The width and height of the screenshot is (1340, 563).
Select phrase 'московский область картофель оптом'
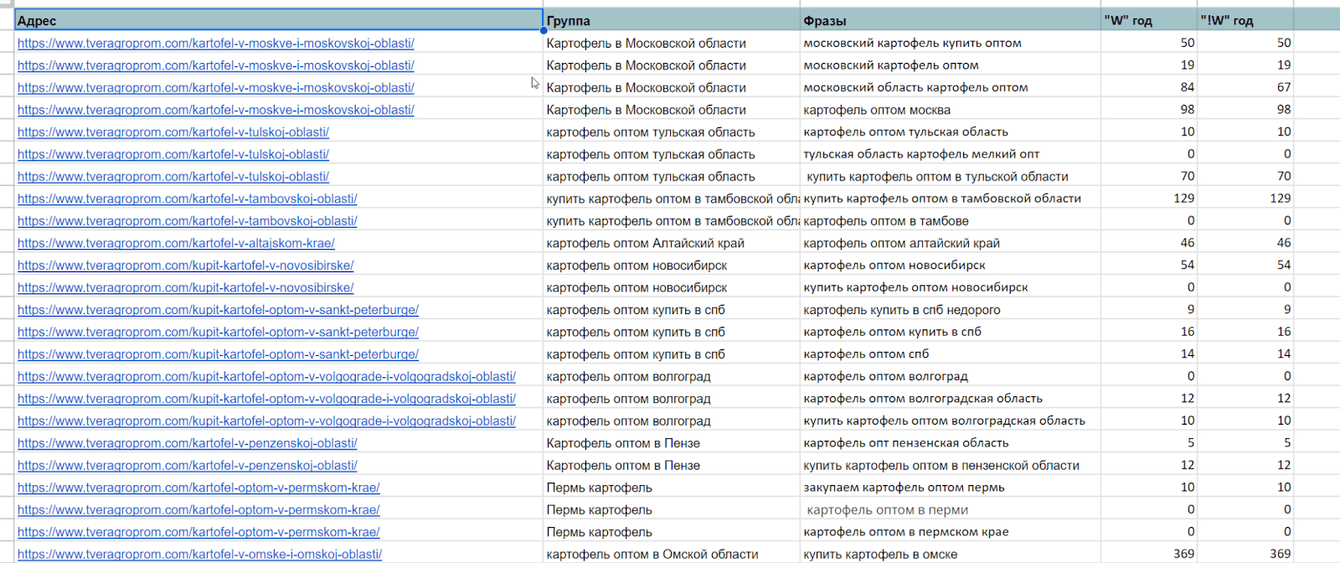[915, 87]
